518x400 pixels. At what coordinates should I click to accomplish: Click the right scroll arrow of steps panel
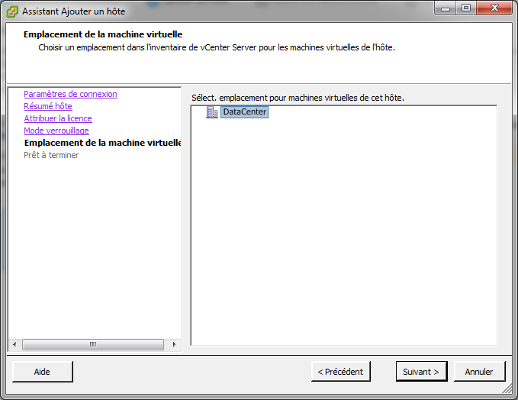point(174,344)
